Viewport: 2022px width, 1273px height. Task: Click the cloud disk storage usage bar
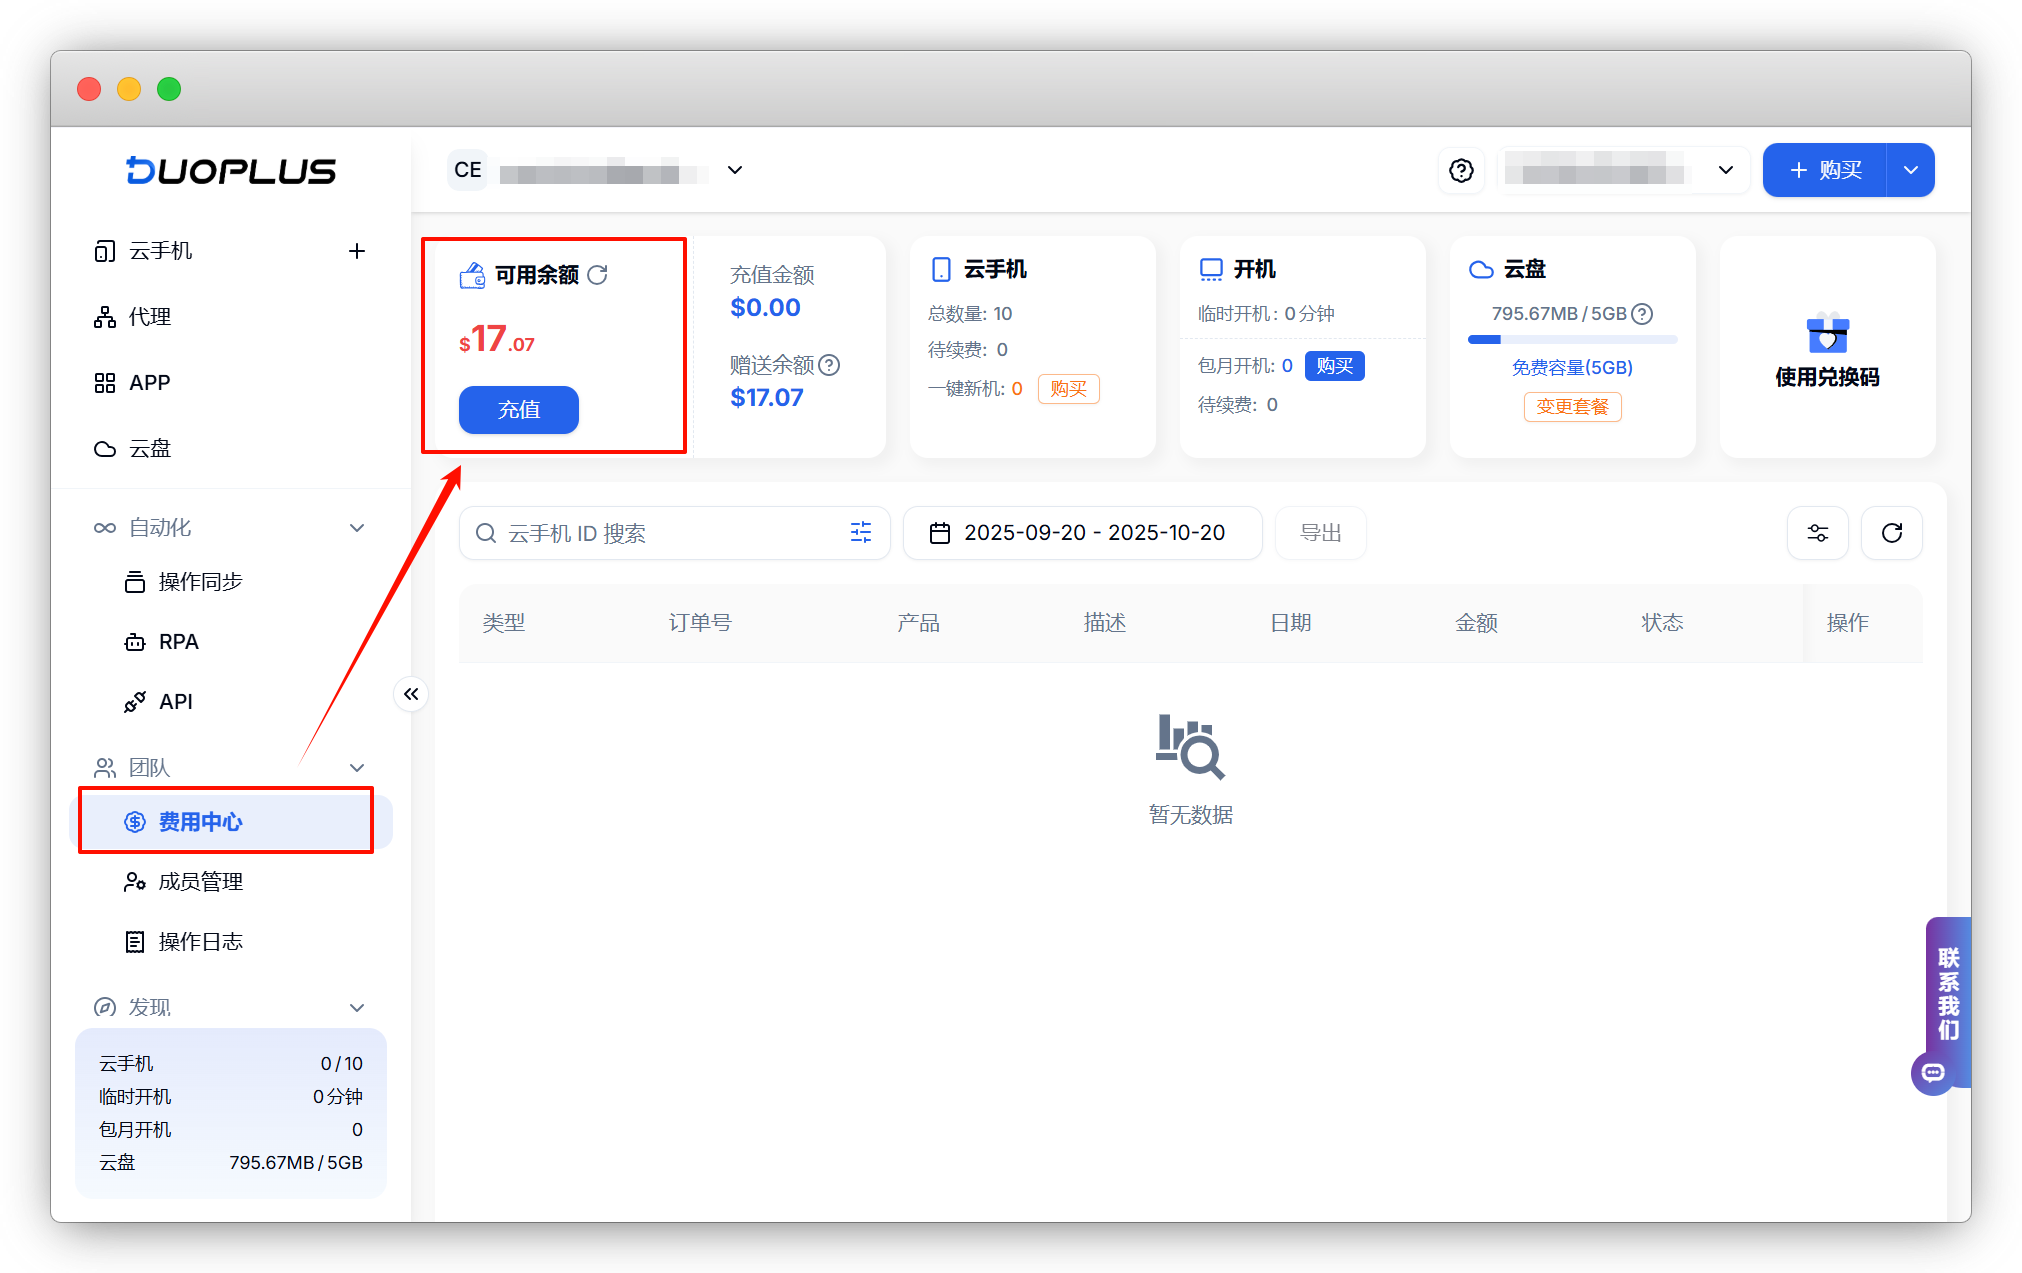(x=1572, y=340)
